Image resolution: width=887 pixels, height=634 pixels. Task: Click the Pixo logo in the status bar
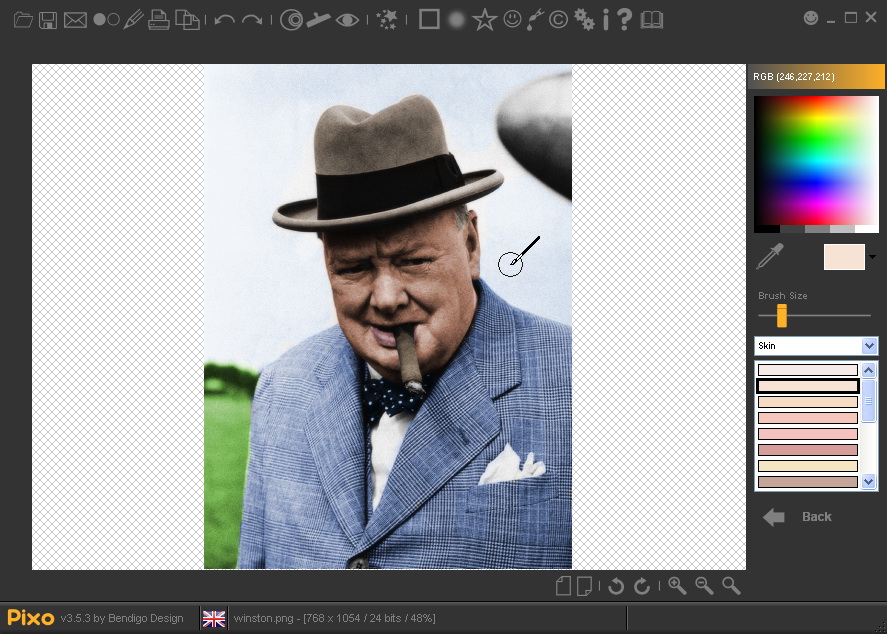(31, 618)
